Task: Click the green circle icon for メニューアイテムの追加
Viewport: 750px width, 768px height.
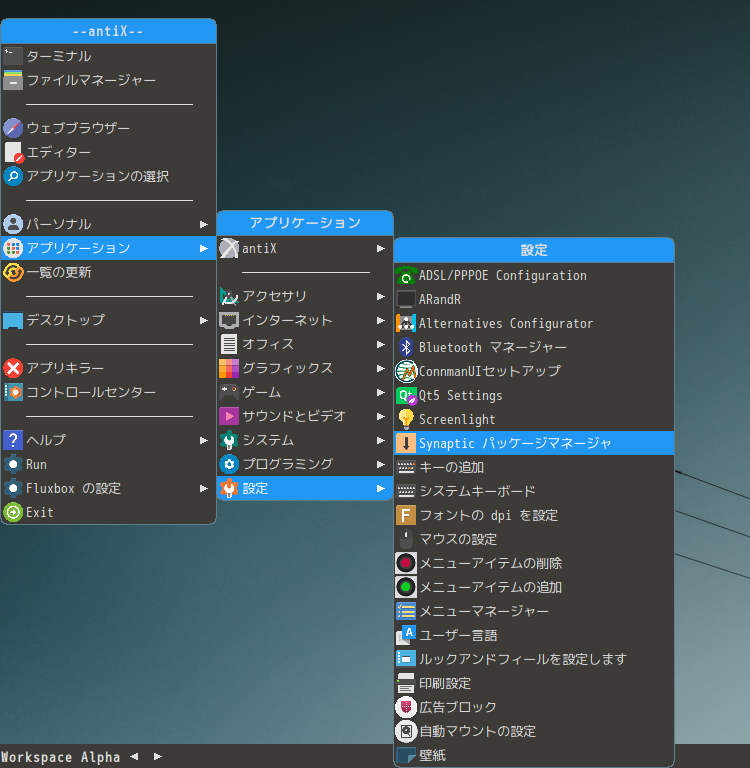Action: tap(406, 587)
